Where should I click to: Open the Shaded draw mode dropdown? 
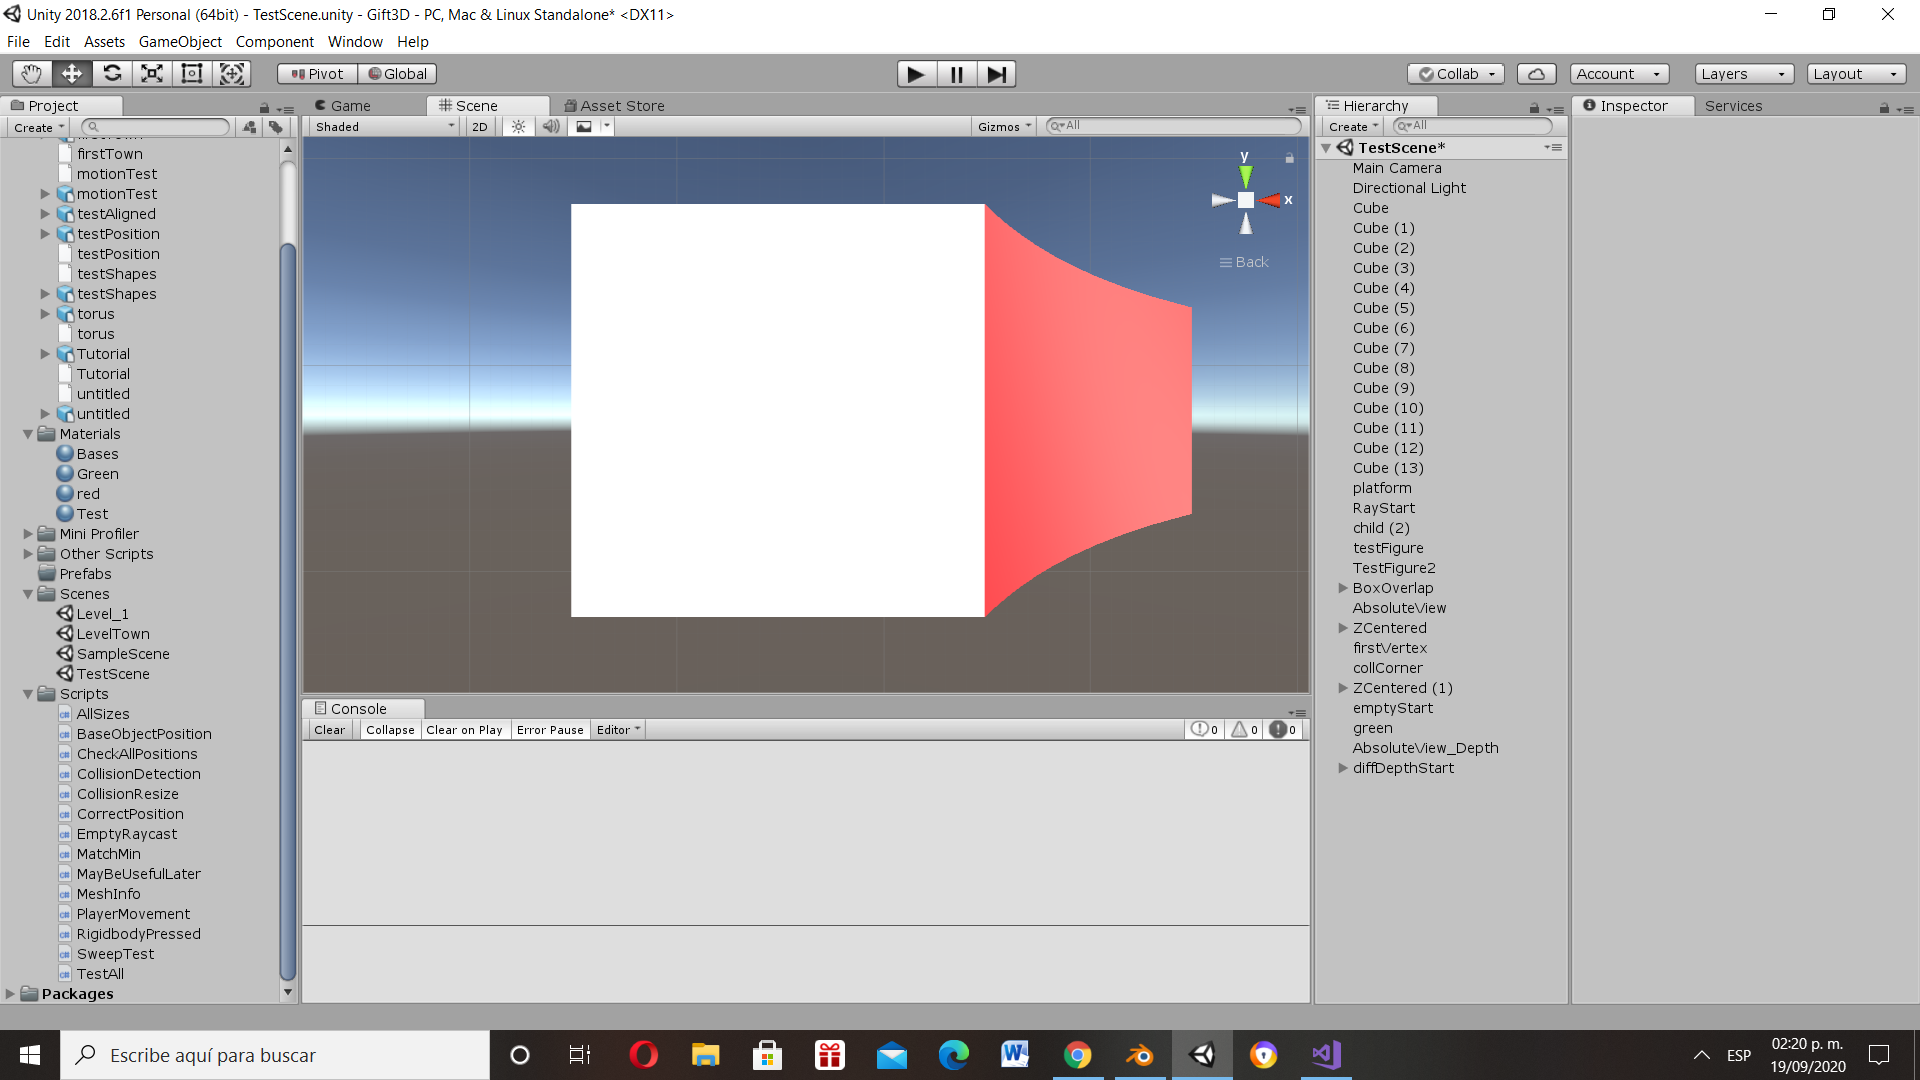click(x=385, y=127)
